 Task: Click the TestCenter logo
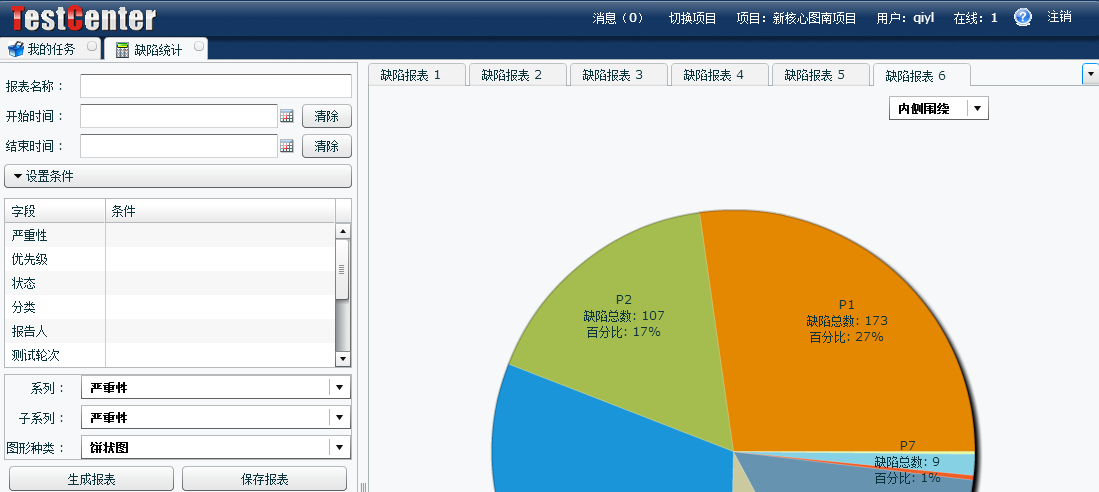point(83,18)
